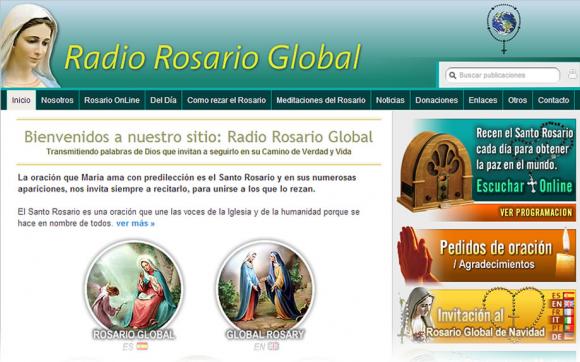Image resolution: width=580 pixels, height=362 pixels.
Task: Open the Inicio tab
Action: [x=21, y=100]
